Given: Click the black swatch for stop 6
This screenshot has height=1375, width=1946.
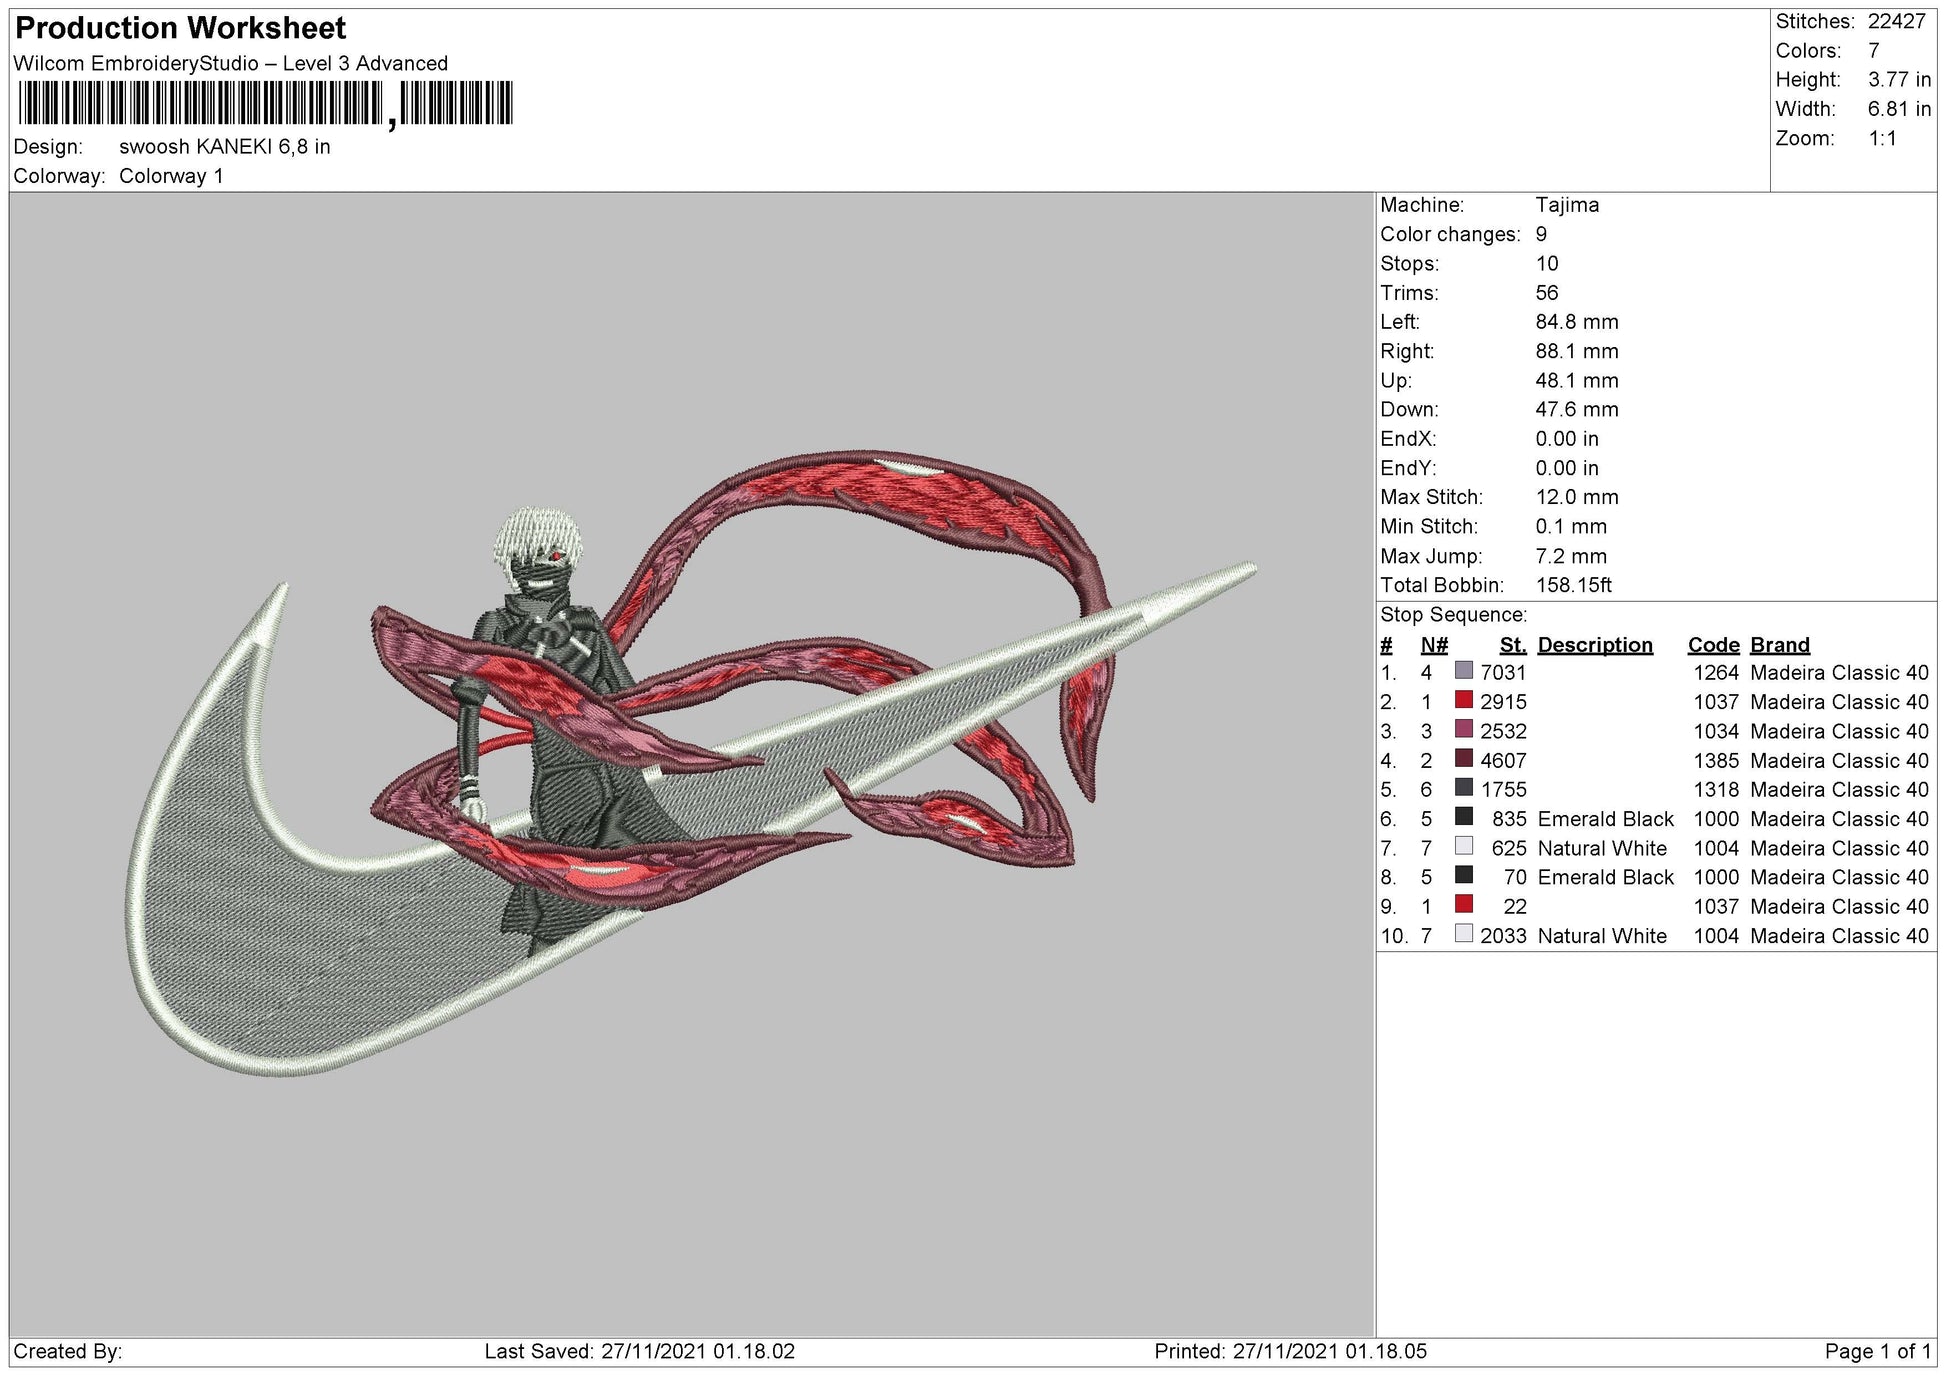Looking at the screenshot, I should click(1464, 817).
